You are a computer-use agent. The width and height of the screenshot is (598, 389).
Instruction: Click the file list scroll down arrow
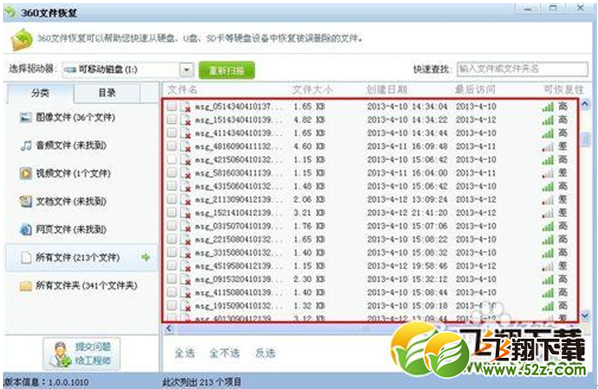[585, 315]
